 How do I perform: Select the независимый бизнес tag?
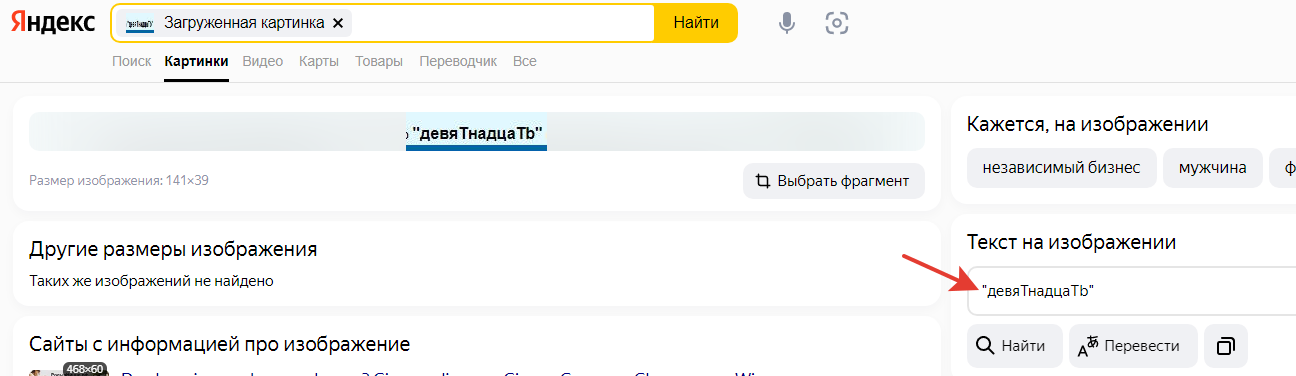[x=1061, y=168]
